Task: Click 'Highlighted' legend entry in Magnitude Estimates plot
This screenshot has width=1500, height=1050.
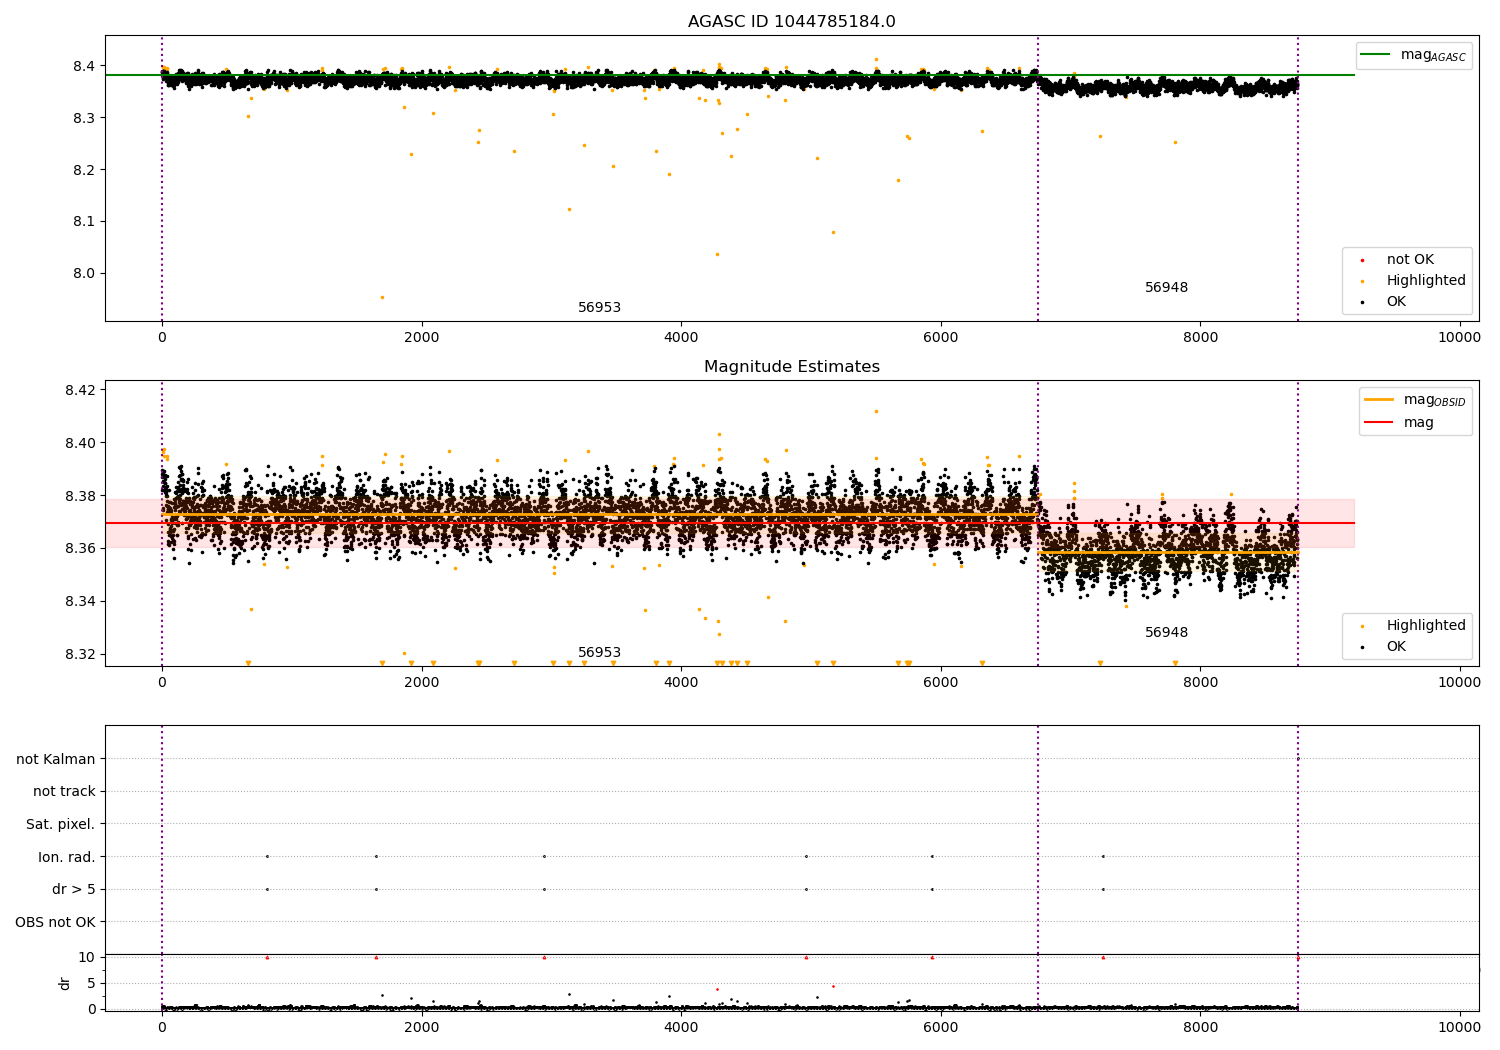Action: [1425, 626]
